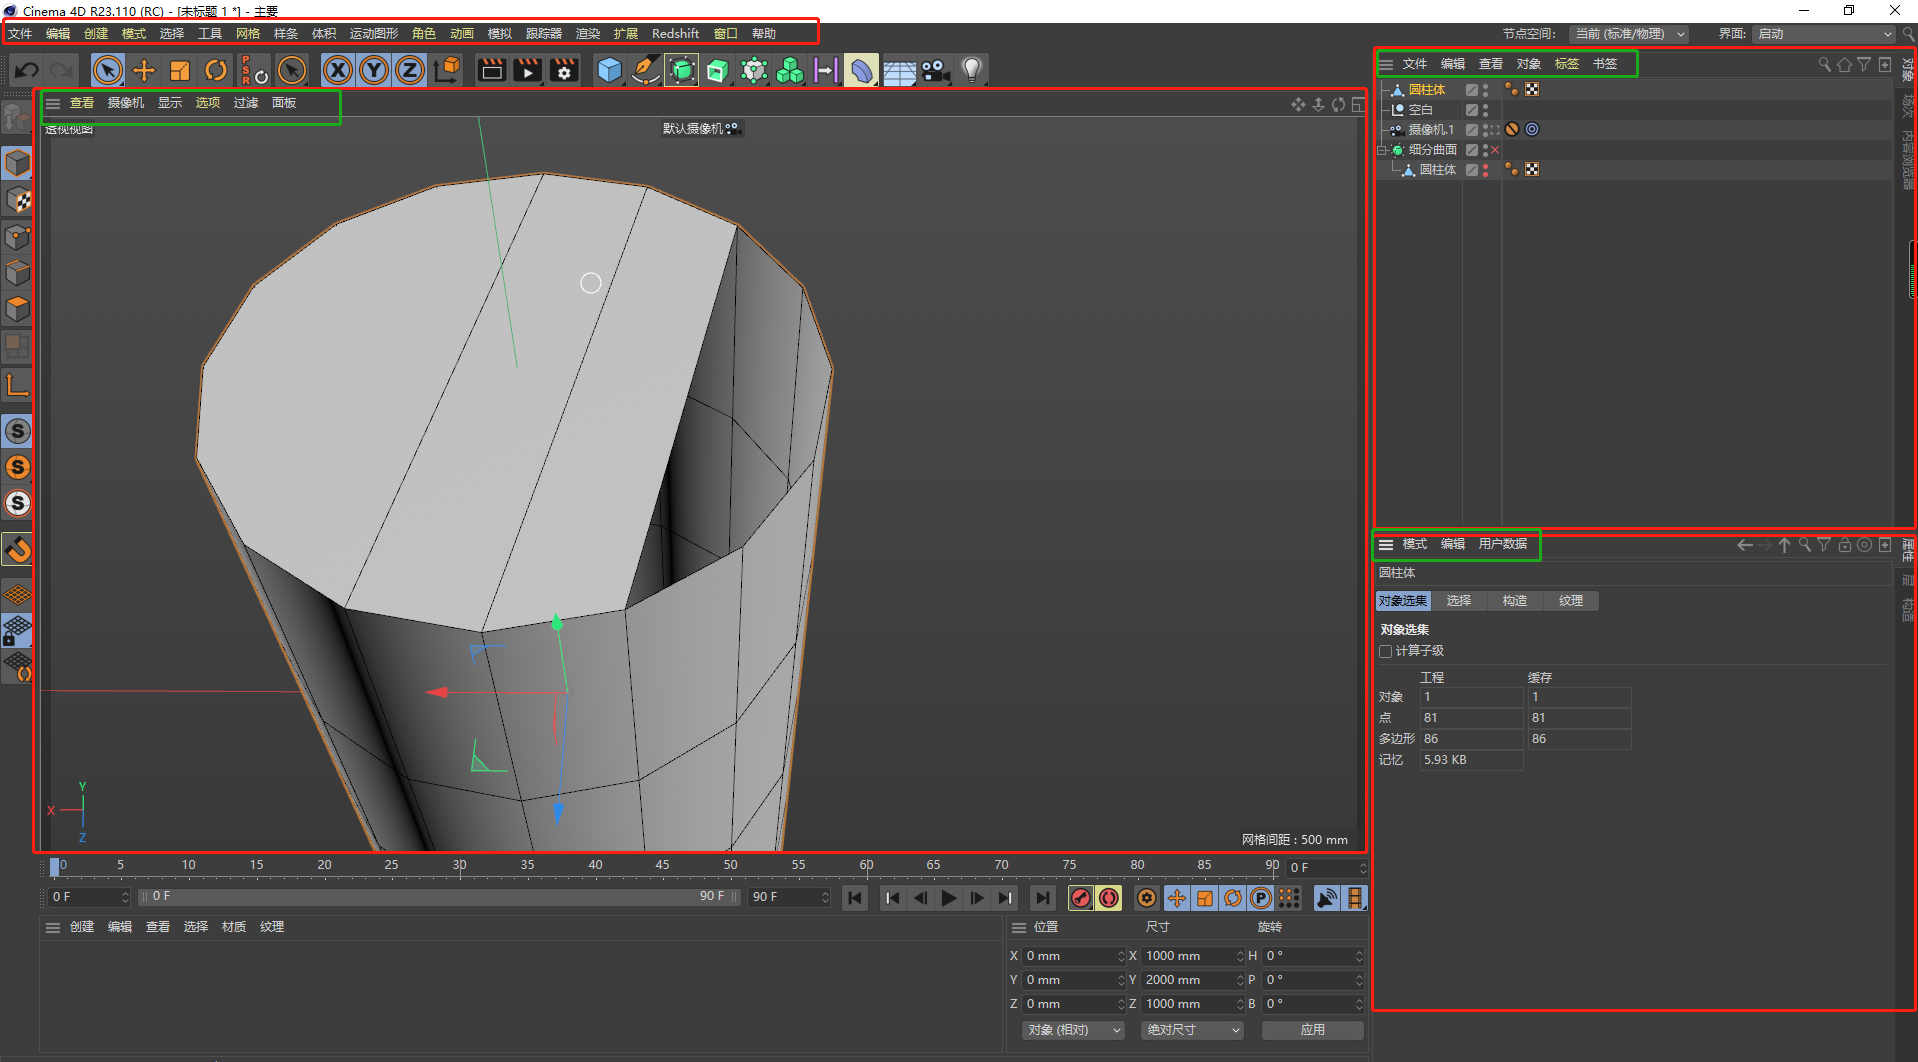Toggle Y axis lock
Viewport: 1918px width, 1062px height.
374,70
